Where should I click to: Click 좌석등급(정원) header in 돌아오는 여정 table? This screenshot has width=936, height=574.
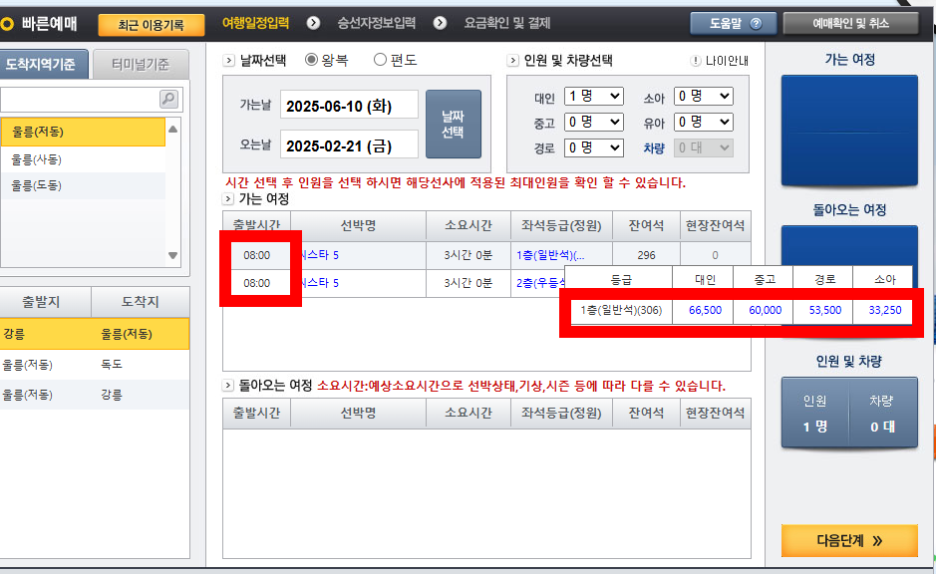[x=561, y=413]
